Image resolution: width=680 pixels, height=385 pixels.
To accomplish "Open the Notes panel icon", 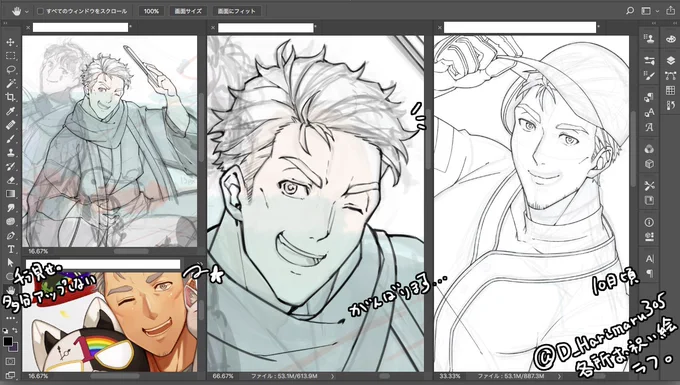I will point(649,200).
